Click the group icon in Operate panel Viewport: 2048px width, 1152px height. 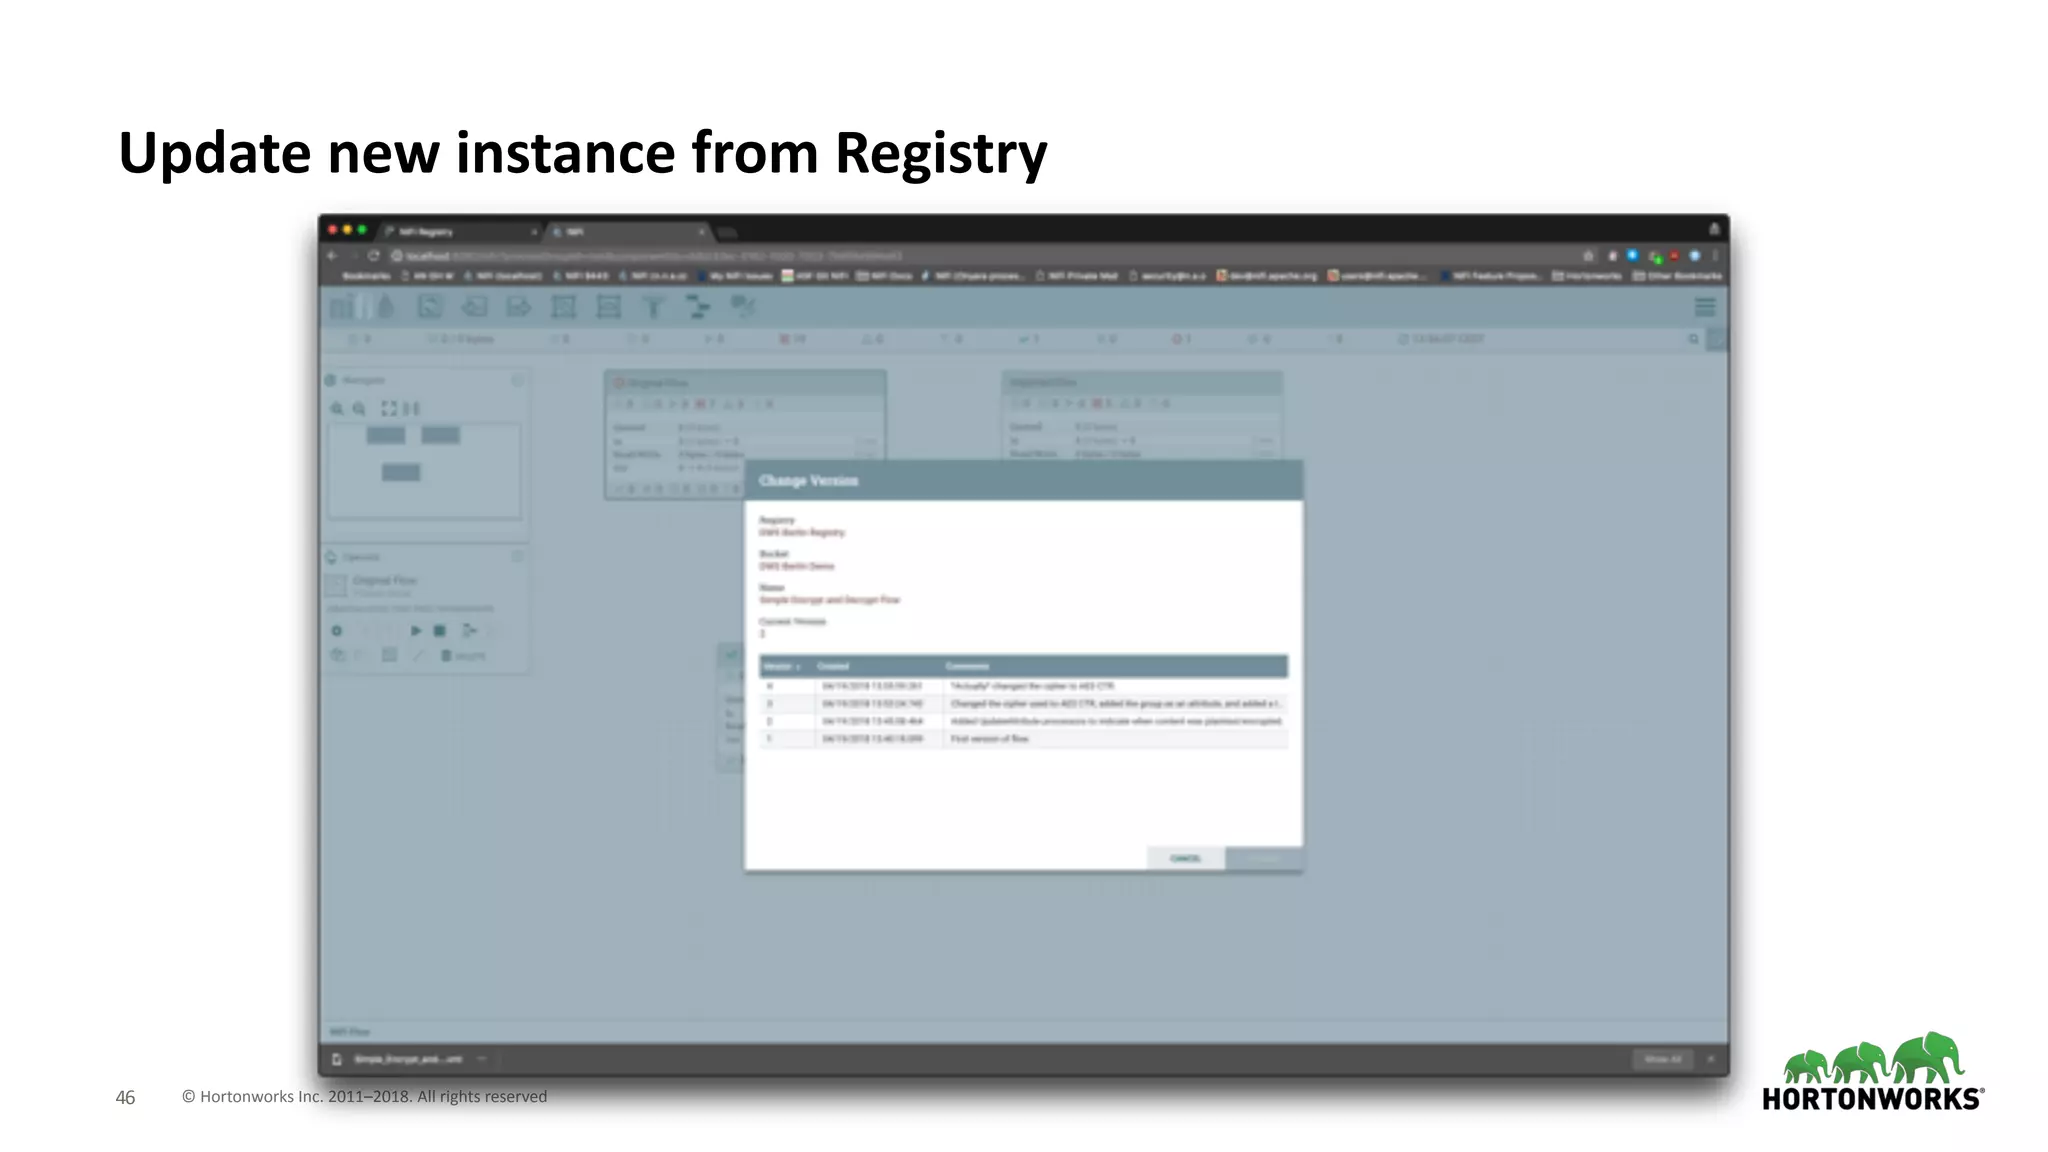click(x=390, y=656)
